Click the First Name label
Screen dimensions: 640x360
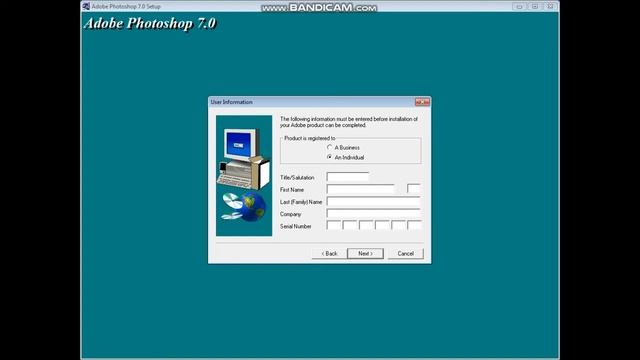pos(292,190)
